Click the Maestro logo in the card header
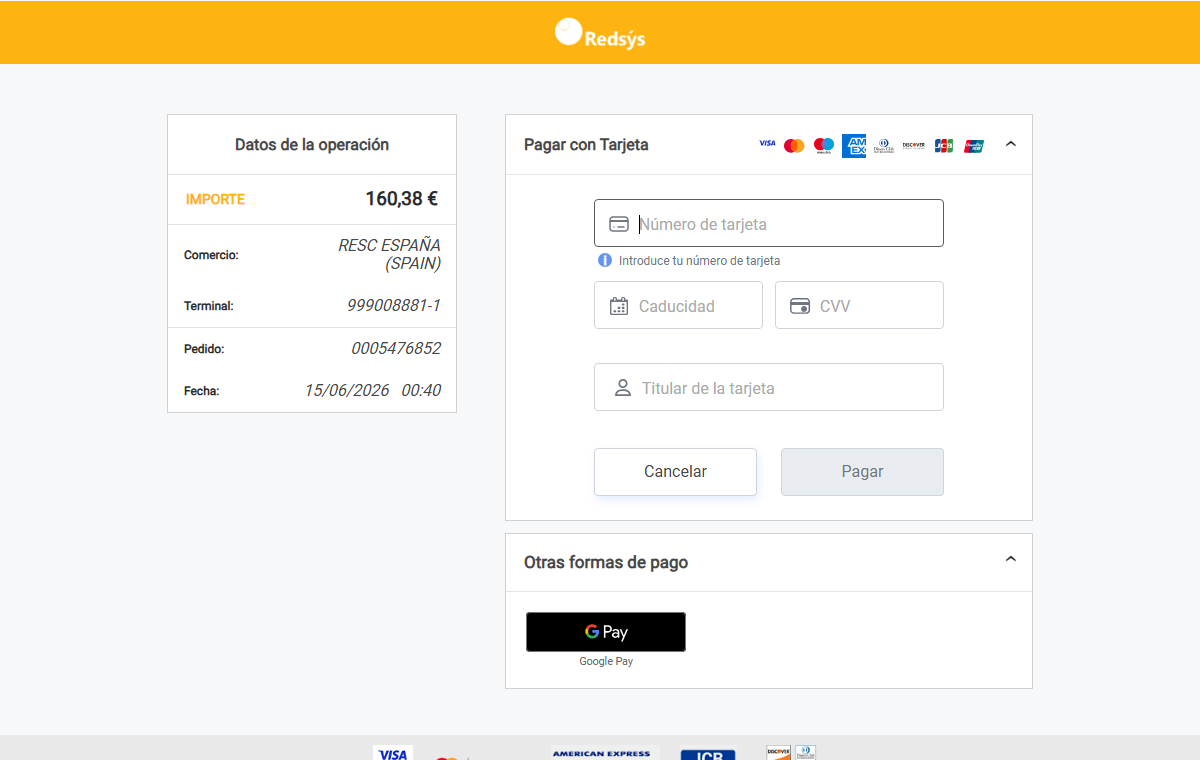The height and width of the screenshot is (760, 1200). point(824,145)
